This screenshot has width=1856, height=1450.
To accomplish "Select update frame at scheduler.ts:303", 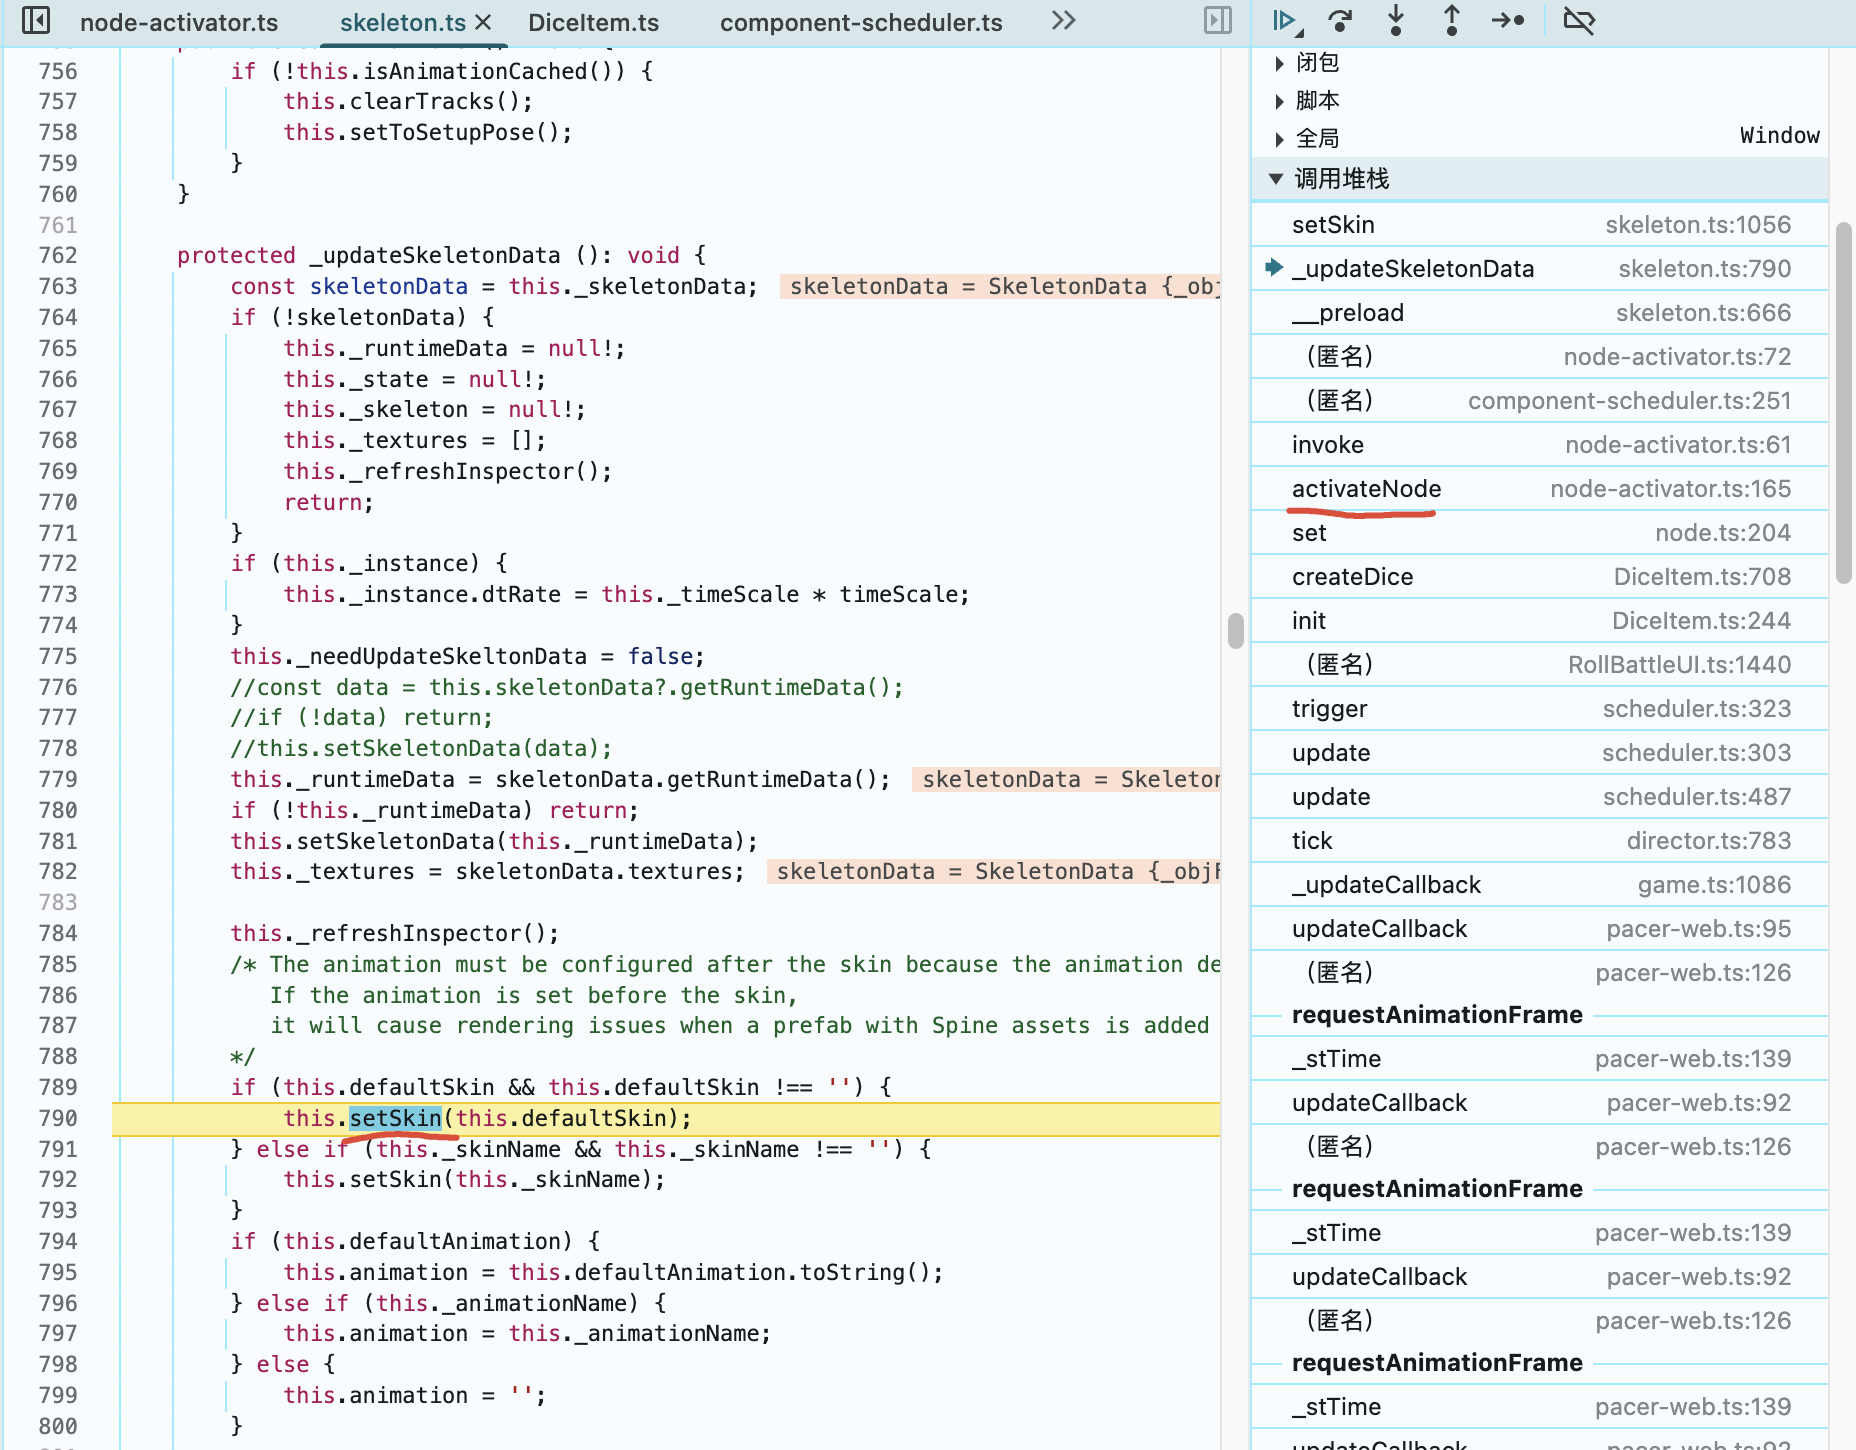I will coord(1540,753).
